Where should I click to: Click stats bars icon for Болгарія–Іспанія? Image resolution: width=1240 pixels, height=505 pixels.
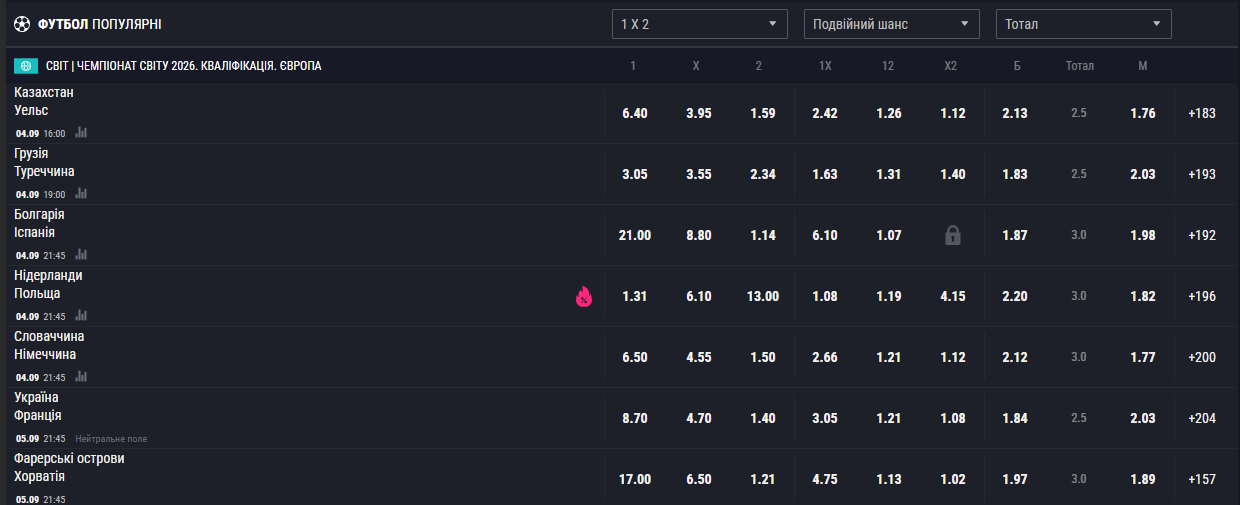point(81,255)
